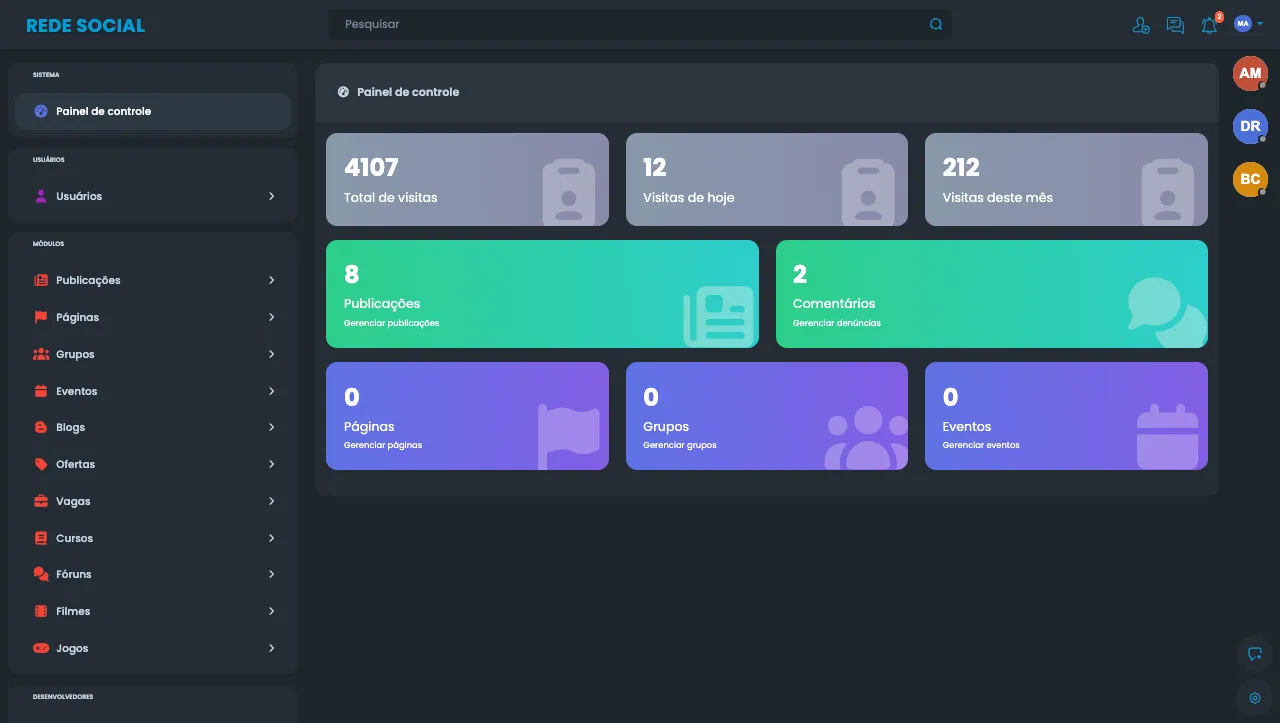Screen dimensions: 1280x723
Task: Expand the Cursos menu chevron
Action: click(271, 538)
